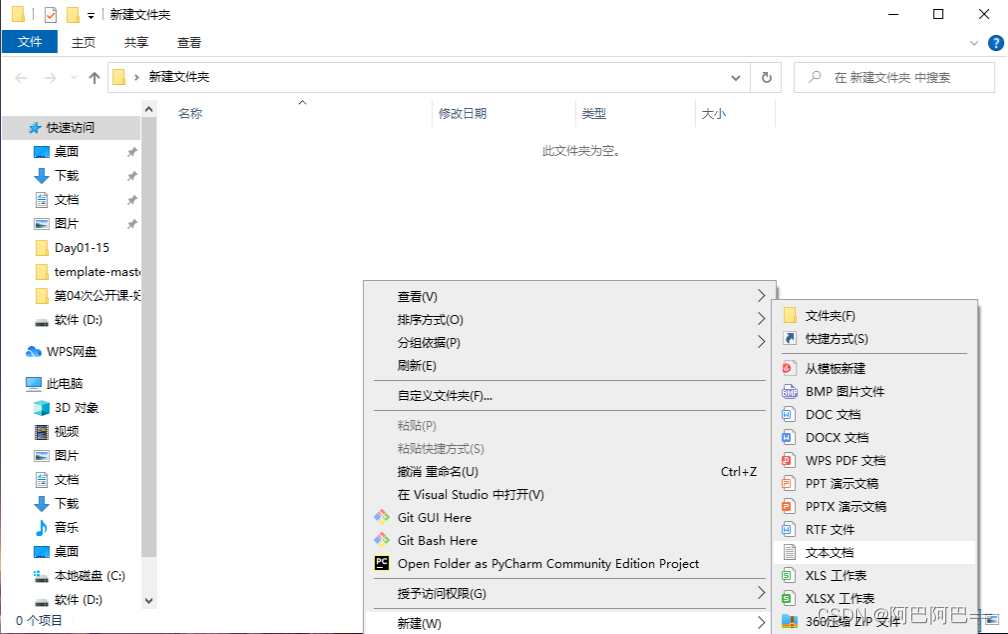Sort by the 大小 column header
1008x634 pixels.
point(714,114)
